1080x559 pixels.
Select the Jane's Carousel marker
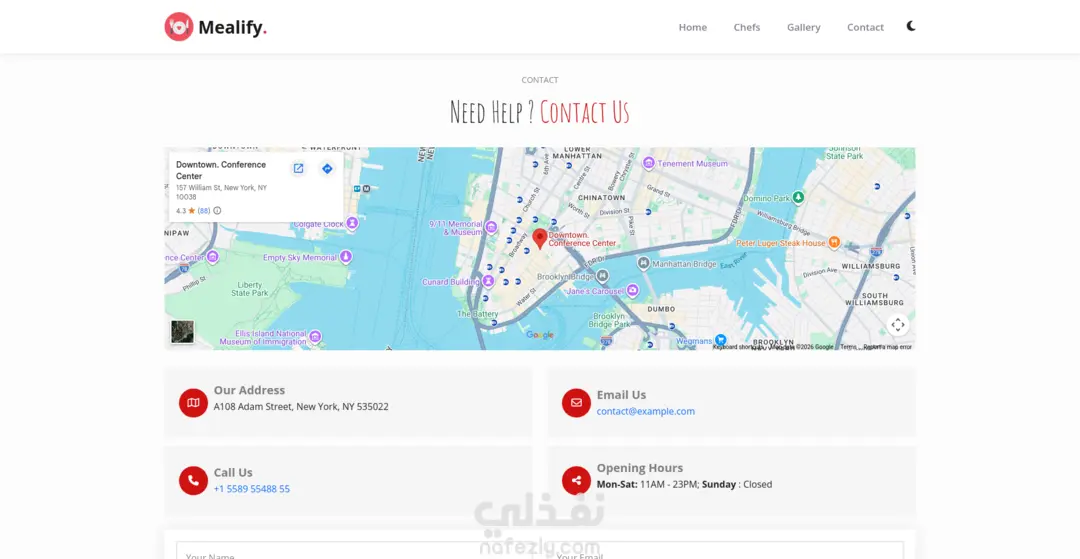(x=632, y=291)
